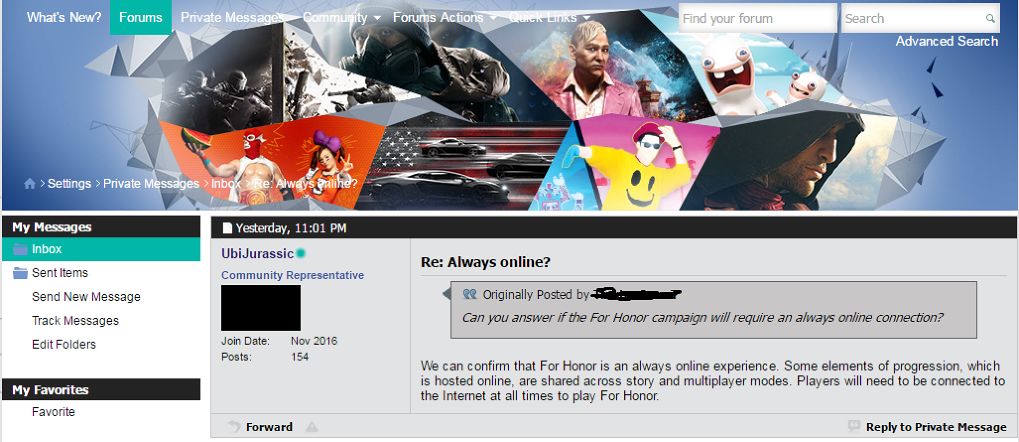Click the Reply to Private Message icon
Viewport: 1019px width, 442px height.
pos(854,426)
